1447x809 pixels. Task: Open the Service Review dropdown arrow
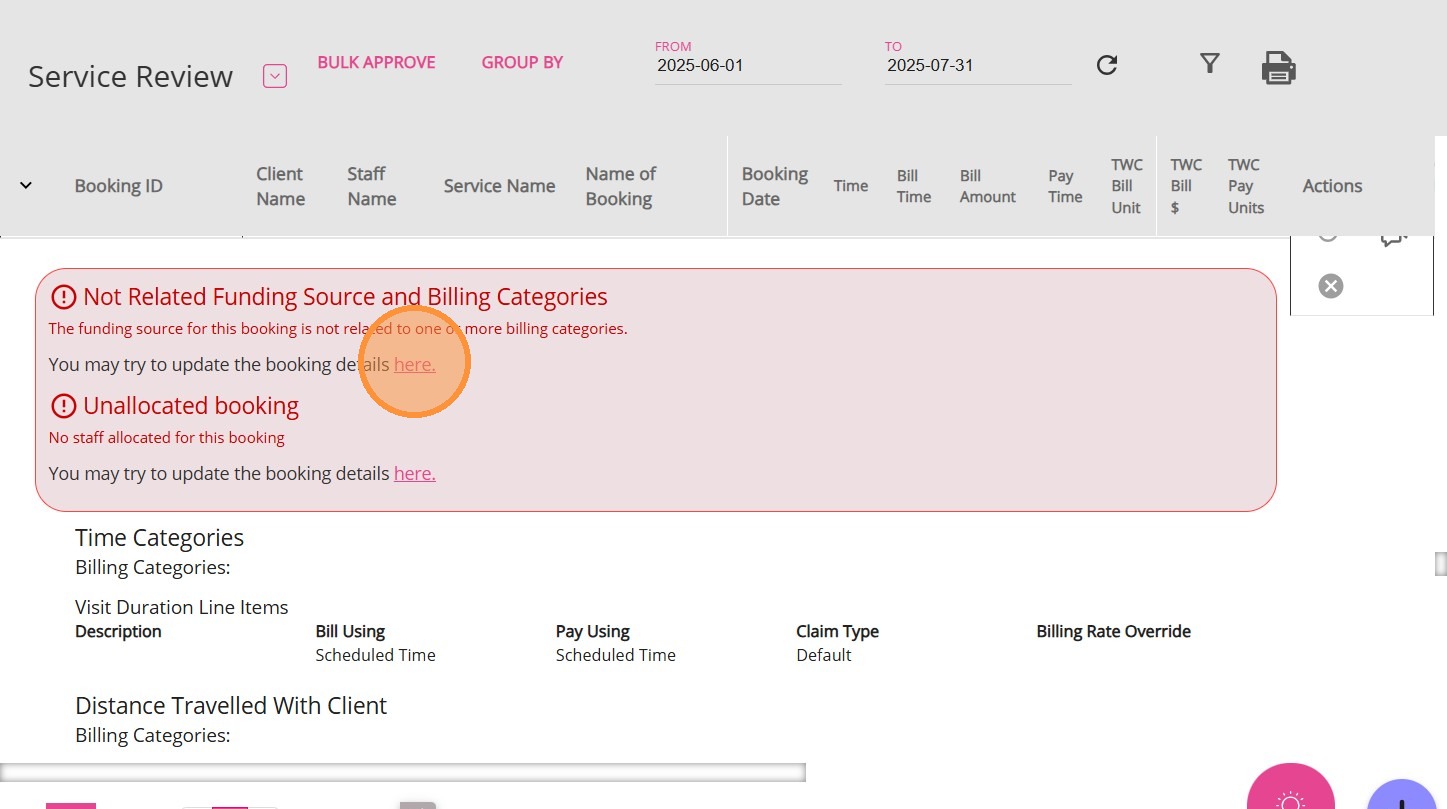point(275,76)
